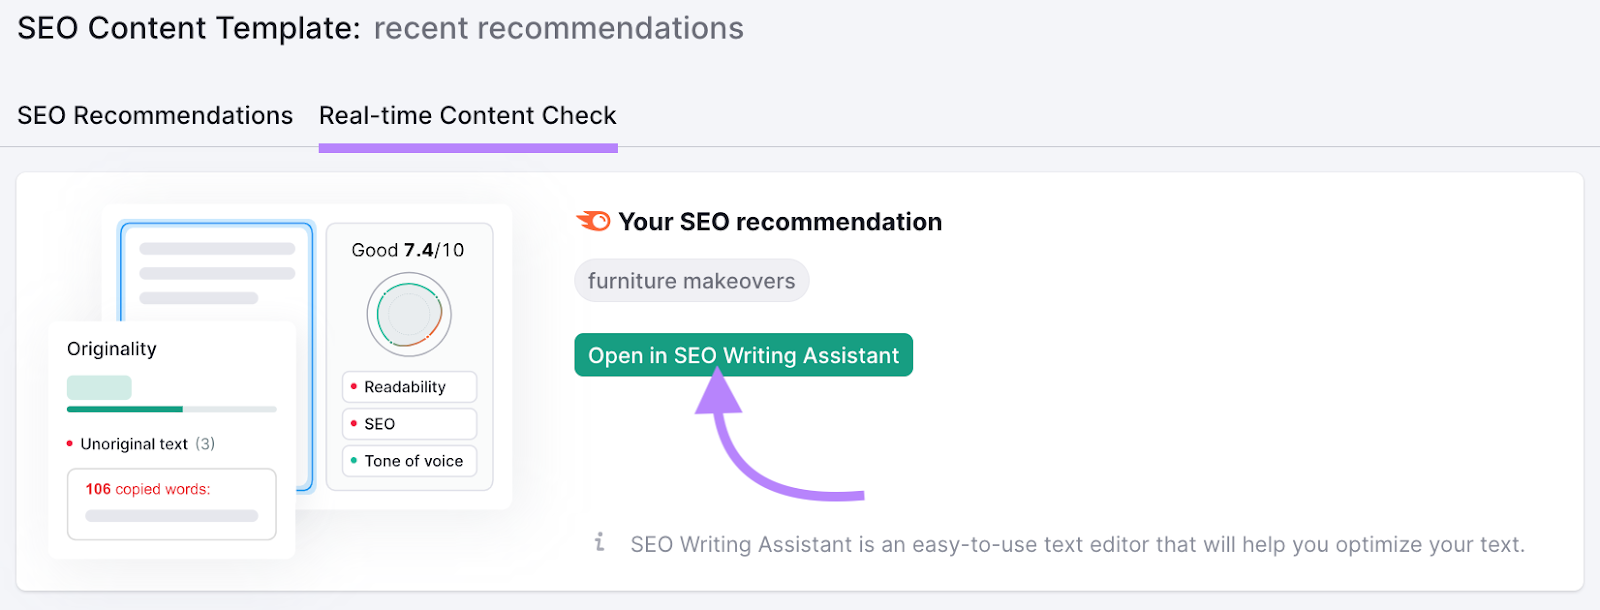Select the red SEO status indicator
The height and width of the screenshot is (610, 1600).
[354, 423]
